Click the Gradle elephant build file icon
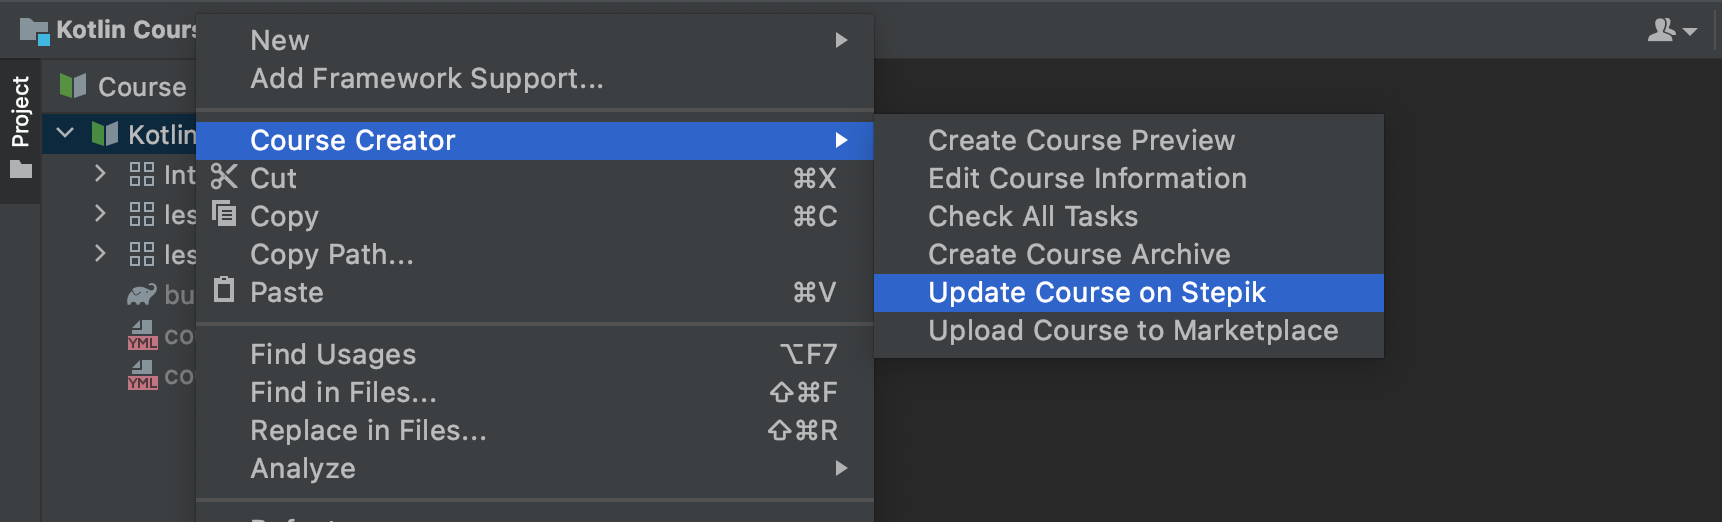This screenshot has width=1722, height=522. [142, 294]
